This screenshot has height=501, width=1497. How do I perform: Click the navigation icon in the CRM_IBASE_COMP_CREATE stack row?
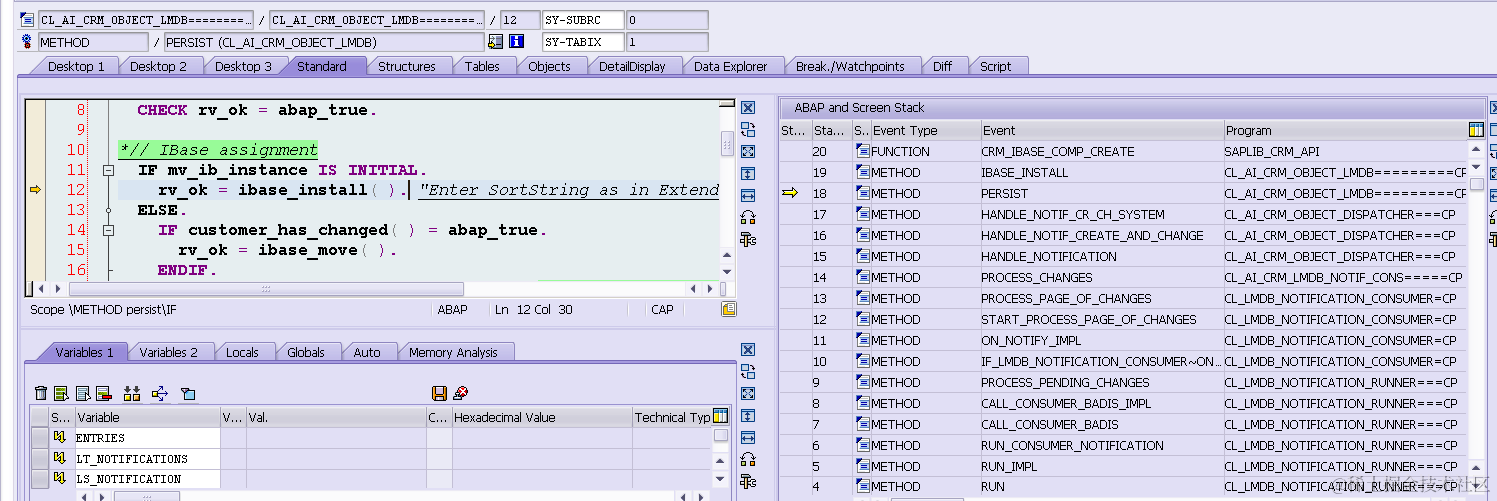point(862,152)
